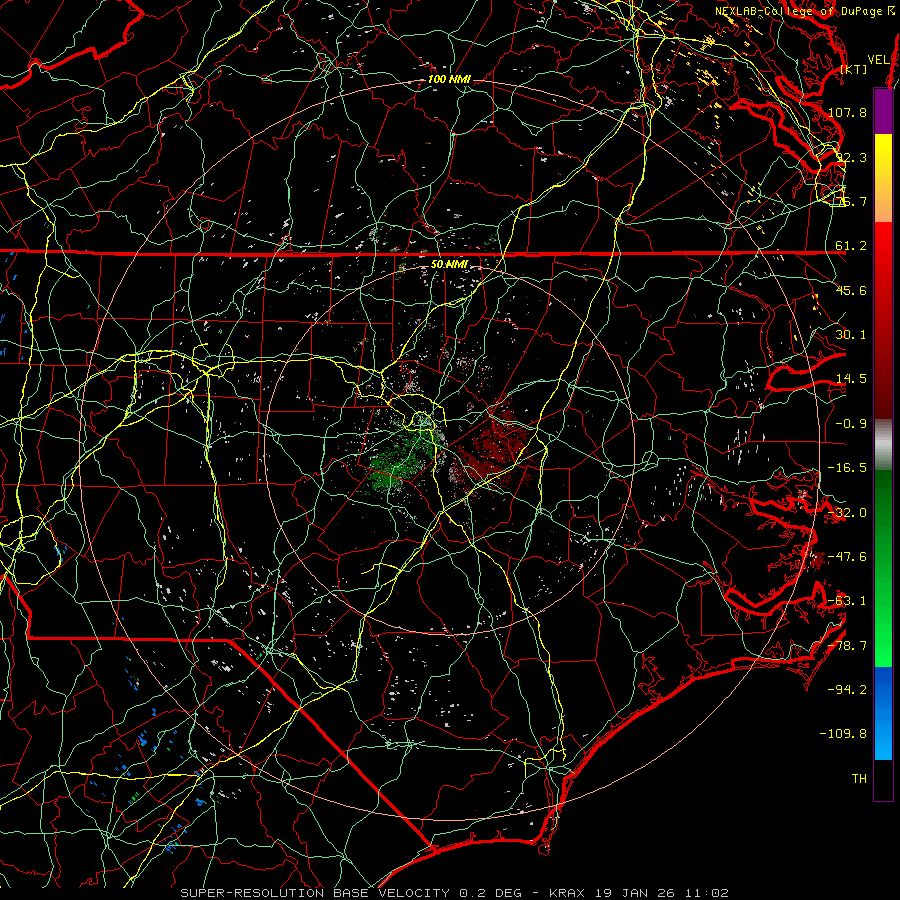This screenshot has width=900, height=900.
Task: Click the 0.2 DEG elevation text
Action: [x=490, y=893]
